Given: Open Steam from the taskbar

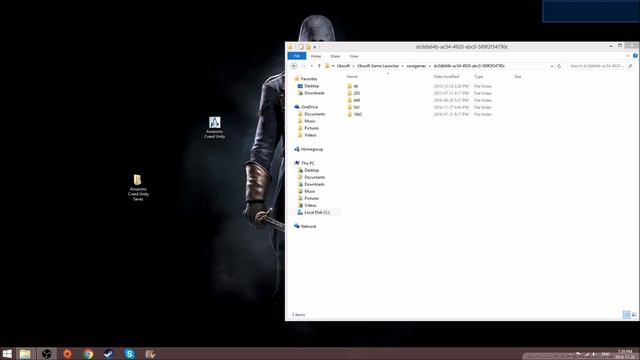Looking at the screenshot, I should [109, 353].
